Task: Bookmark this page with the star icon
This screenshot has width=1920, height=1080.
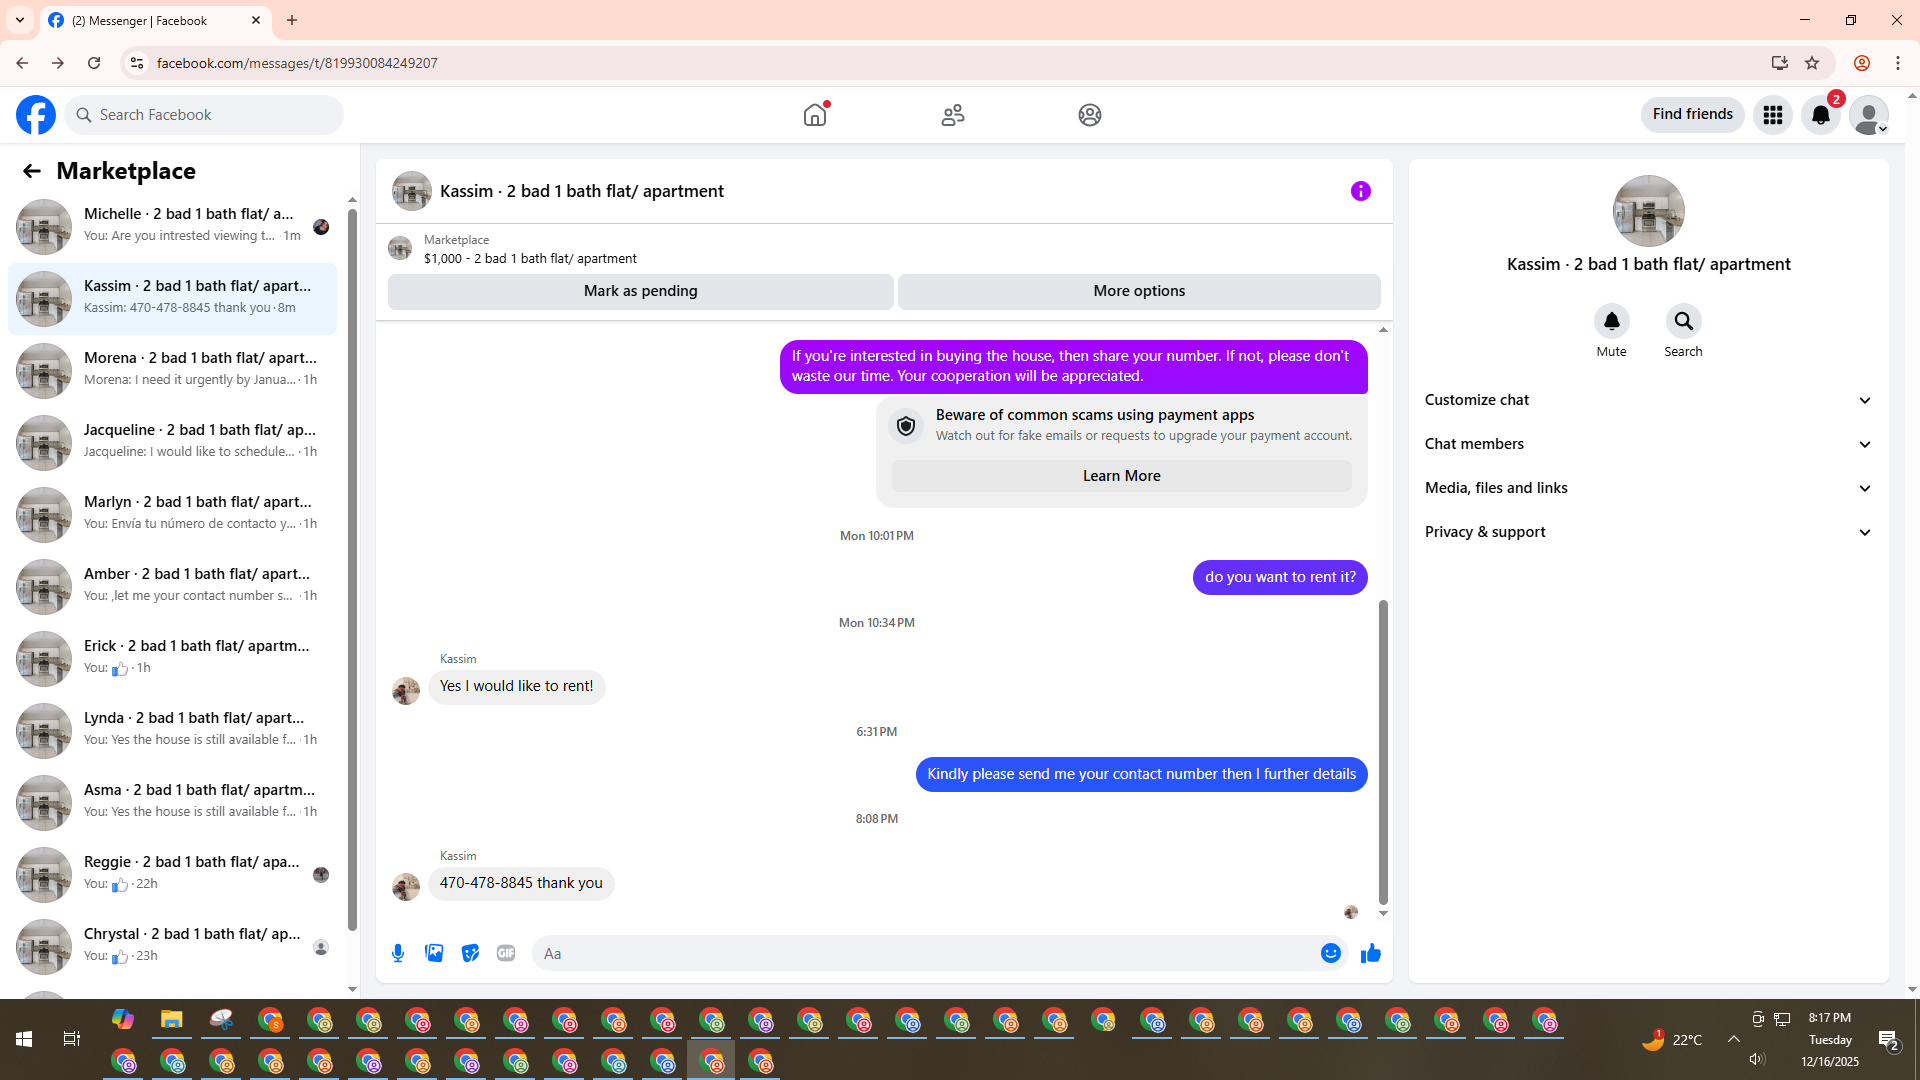Action: pos(1812,63)
